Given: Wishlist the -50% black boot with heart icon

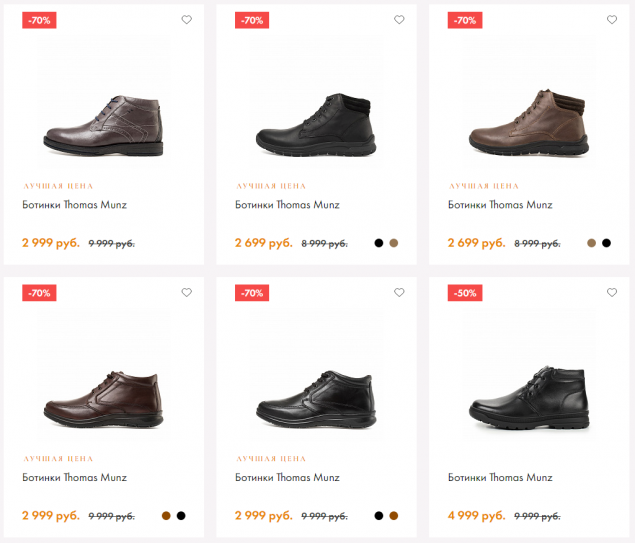Looking at the screenshot, I should (612, 292).
